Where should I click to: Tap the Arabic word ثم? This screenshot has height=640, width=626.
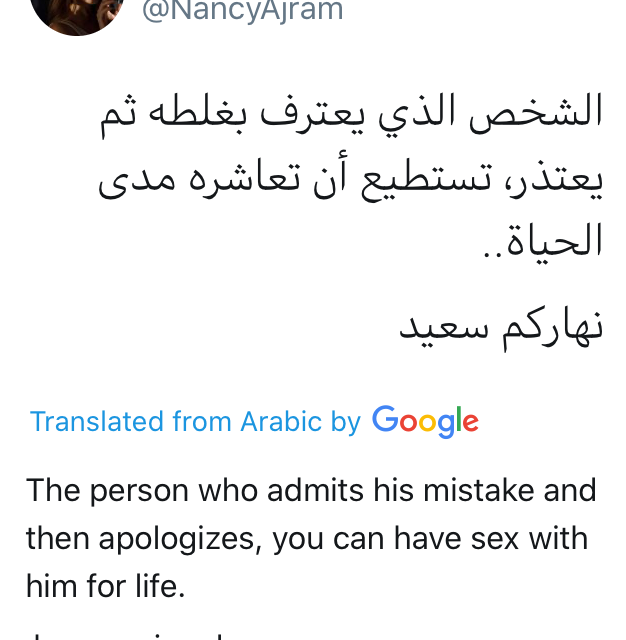119,114
